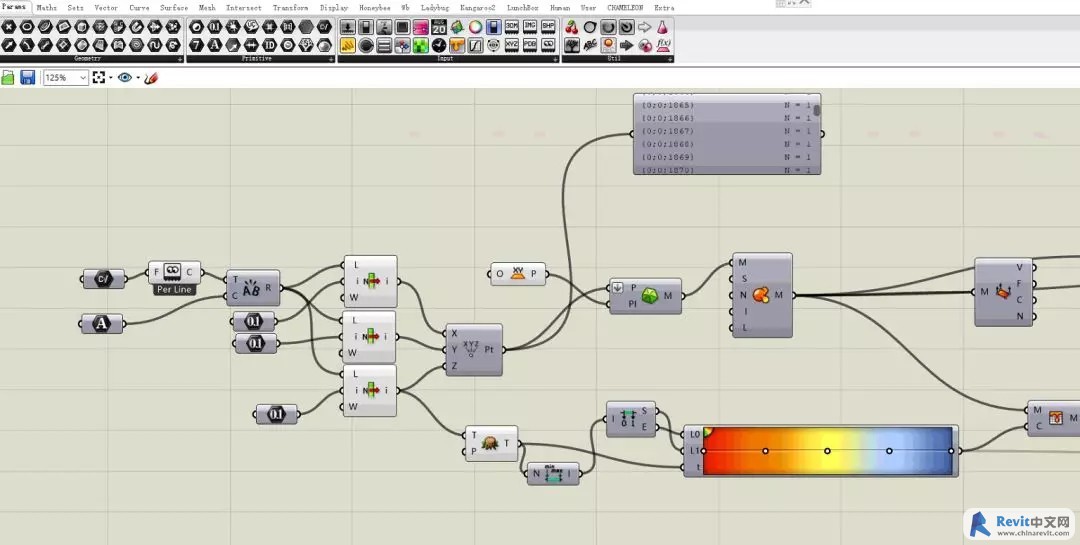Open the file with the green folder icon
The image size is (1080, 545).
pos(8,78)
